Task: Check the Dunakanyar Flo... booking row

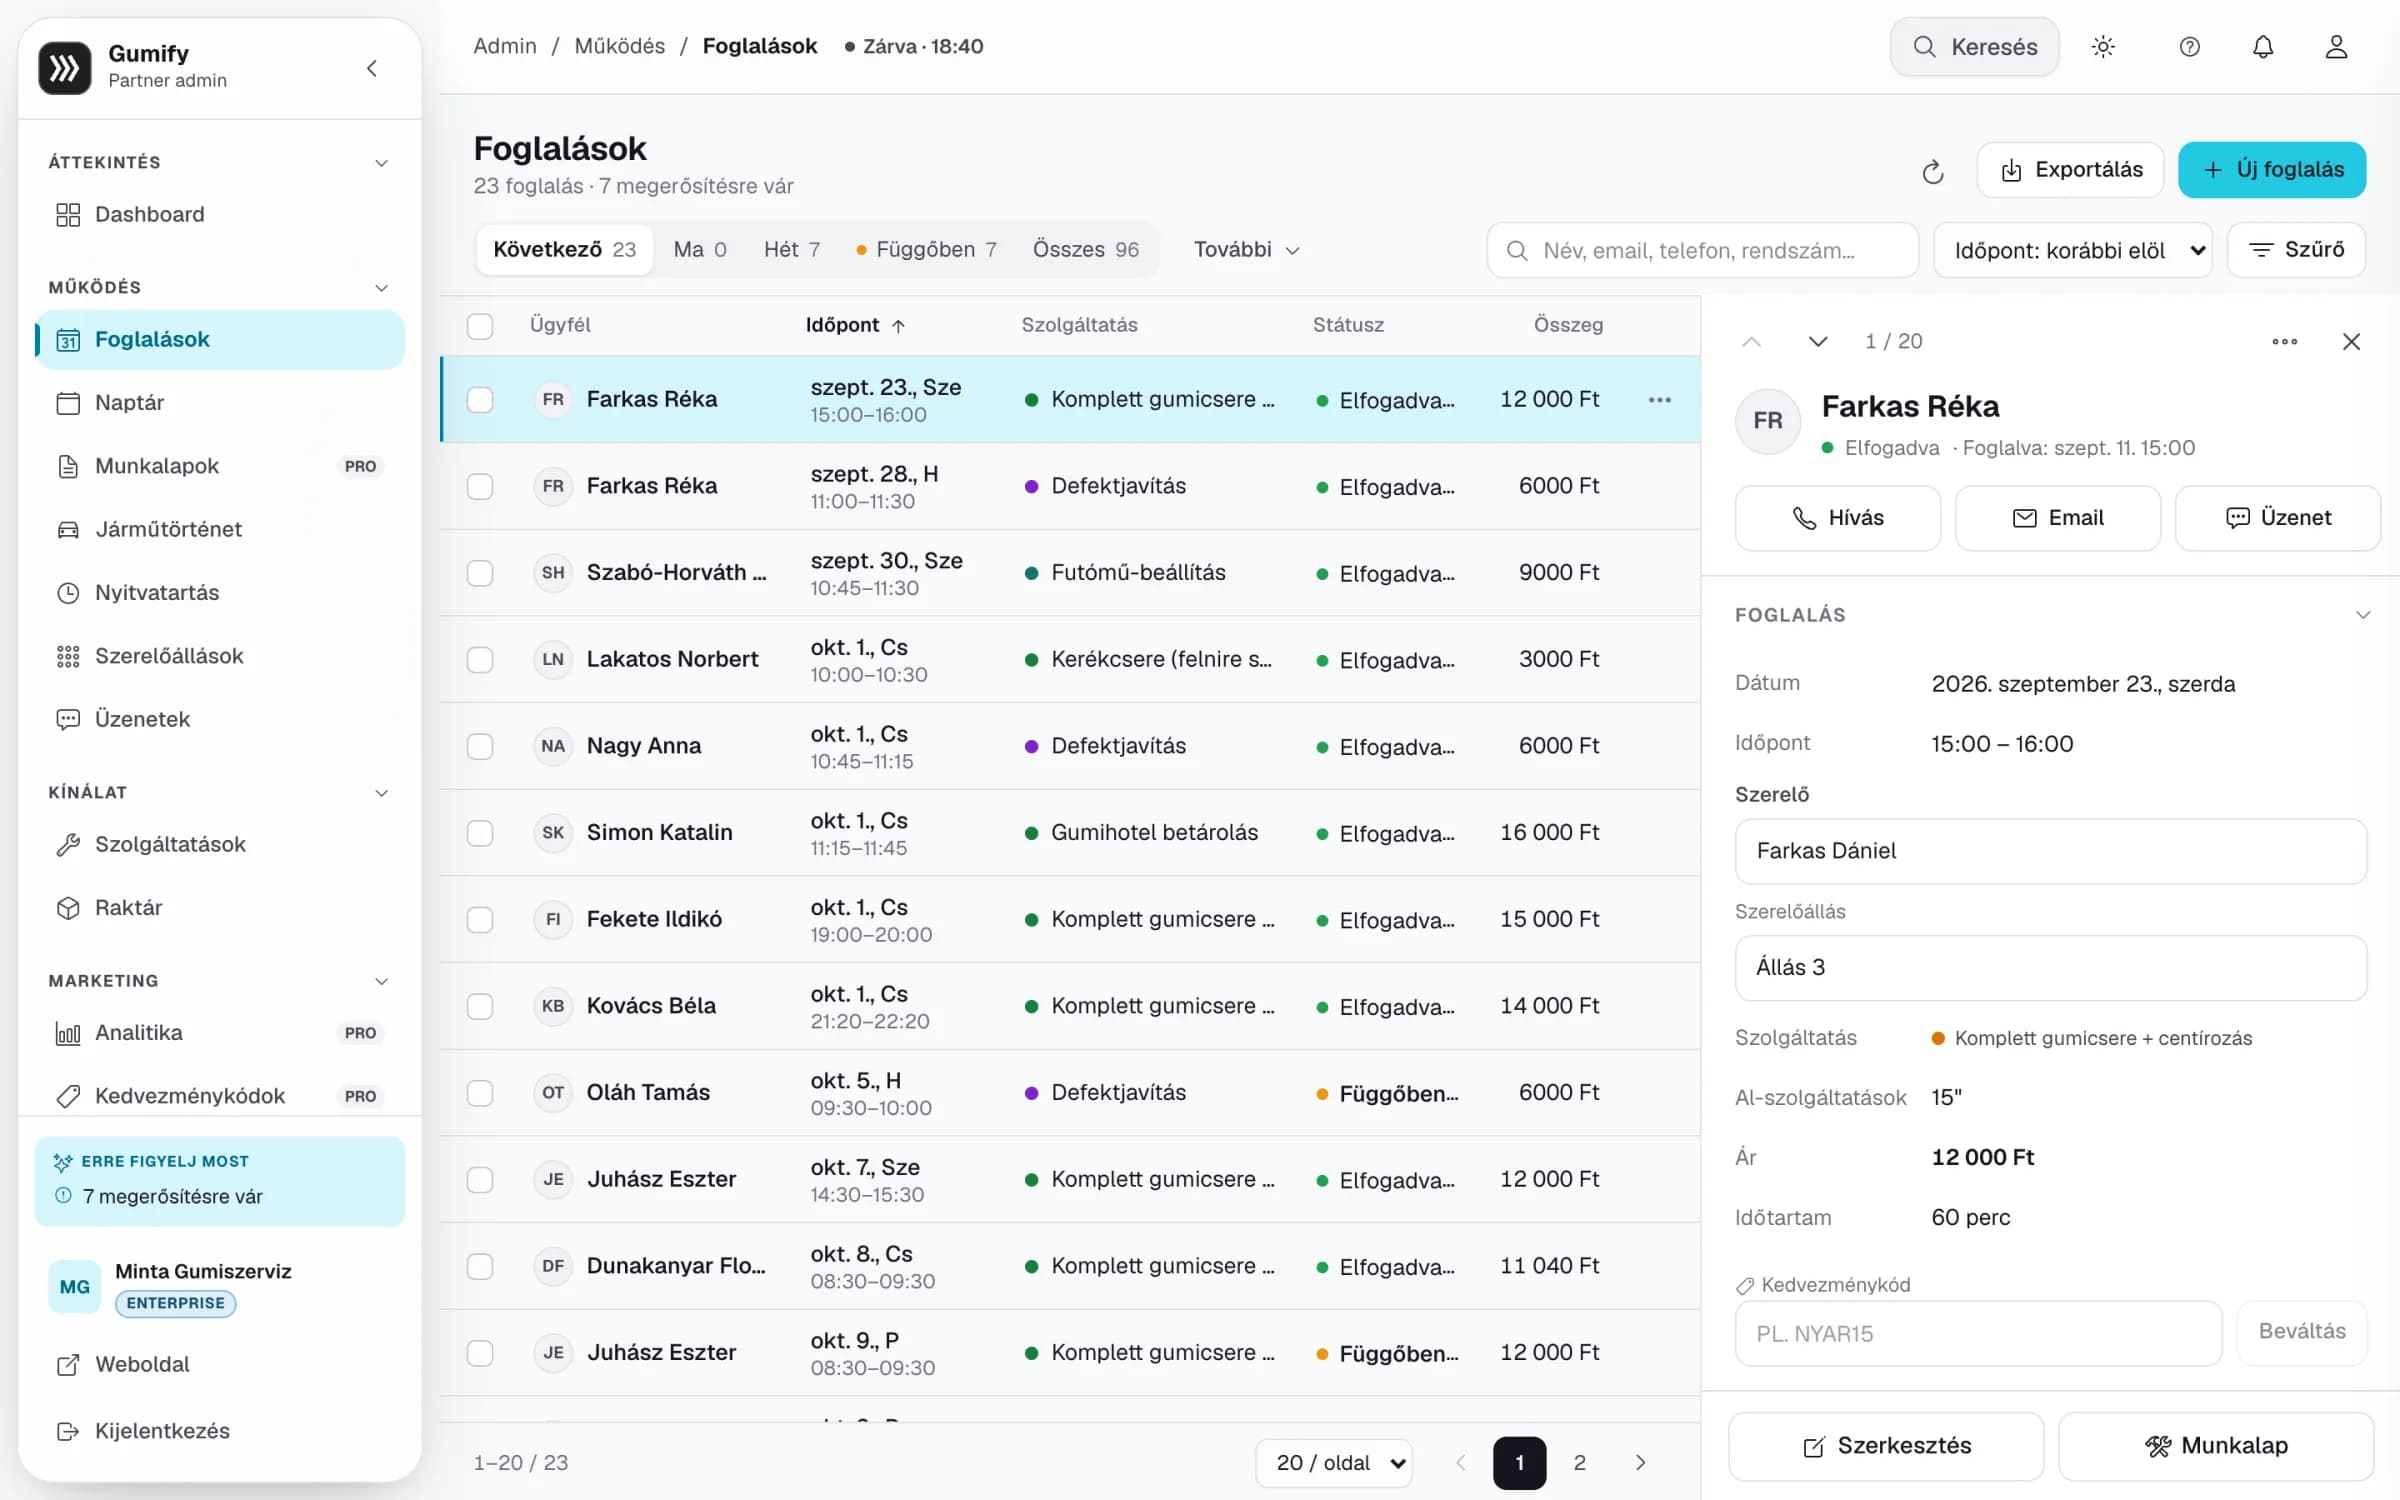Action: click(480, 1266)
